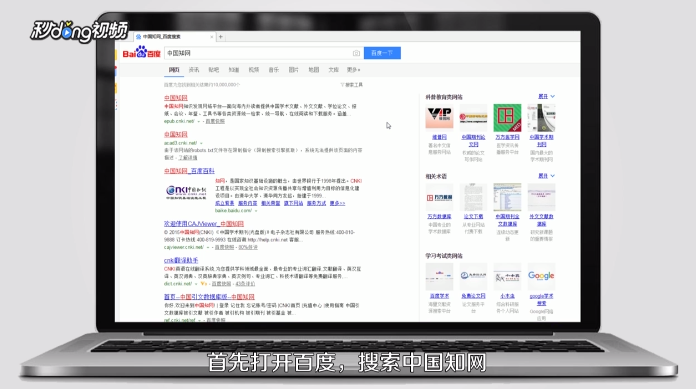Open the google学术搜索 text link
The height and width of the screenshot is (389, 696).
coord(541,300)
